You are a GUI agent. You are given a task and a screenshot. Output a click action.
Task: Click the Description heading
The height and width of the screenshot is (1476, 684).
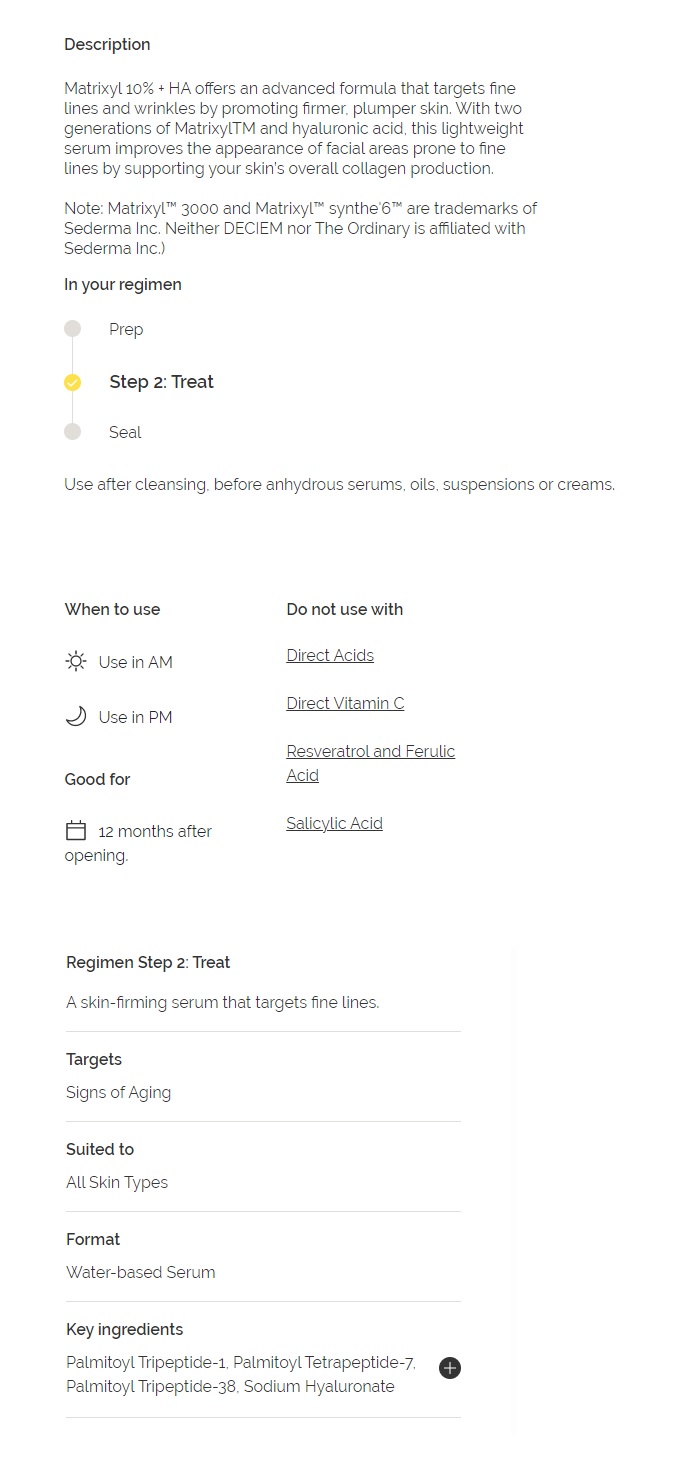(x=107, y=44)
